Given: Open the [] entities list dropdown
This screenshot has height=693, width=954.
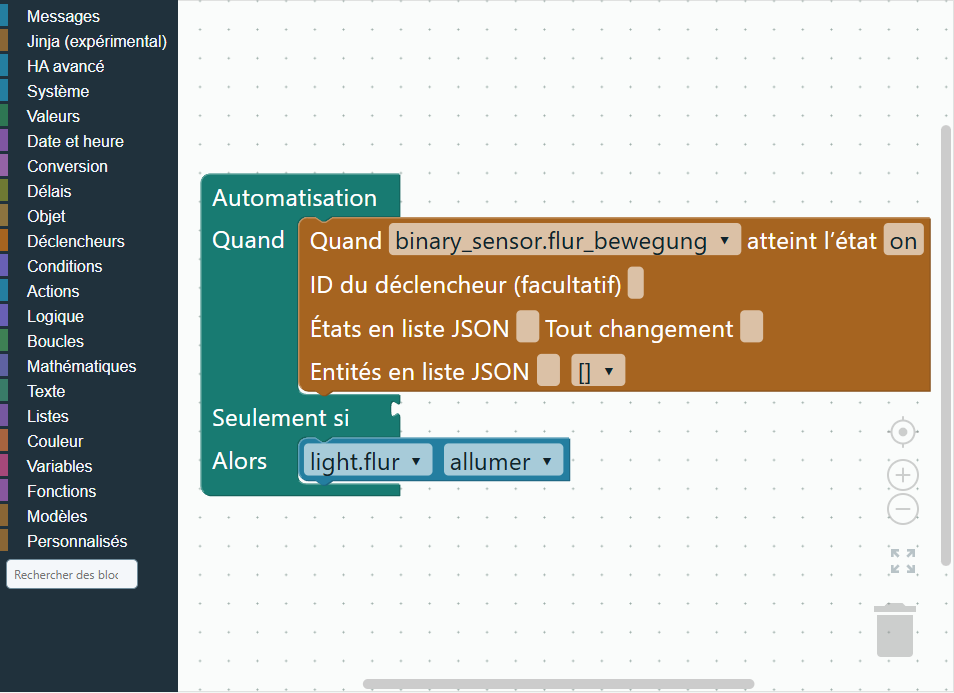Looking at the screenshot, I should (597, 371).
